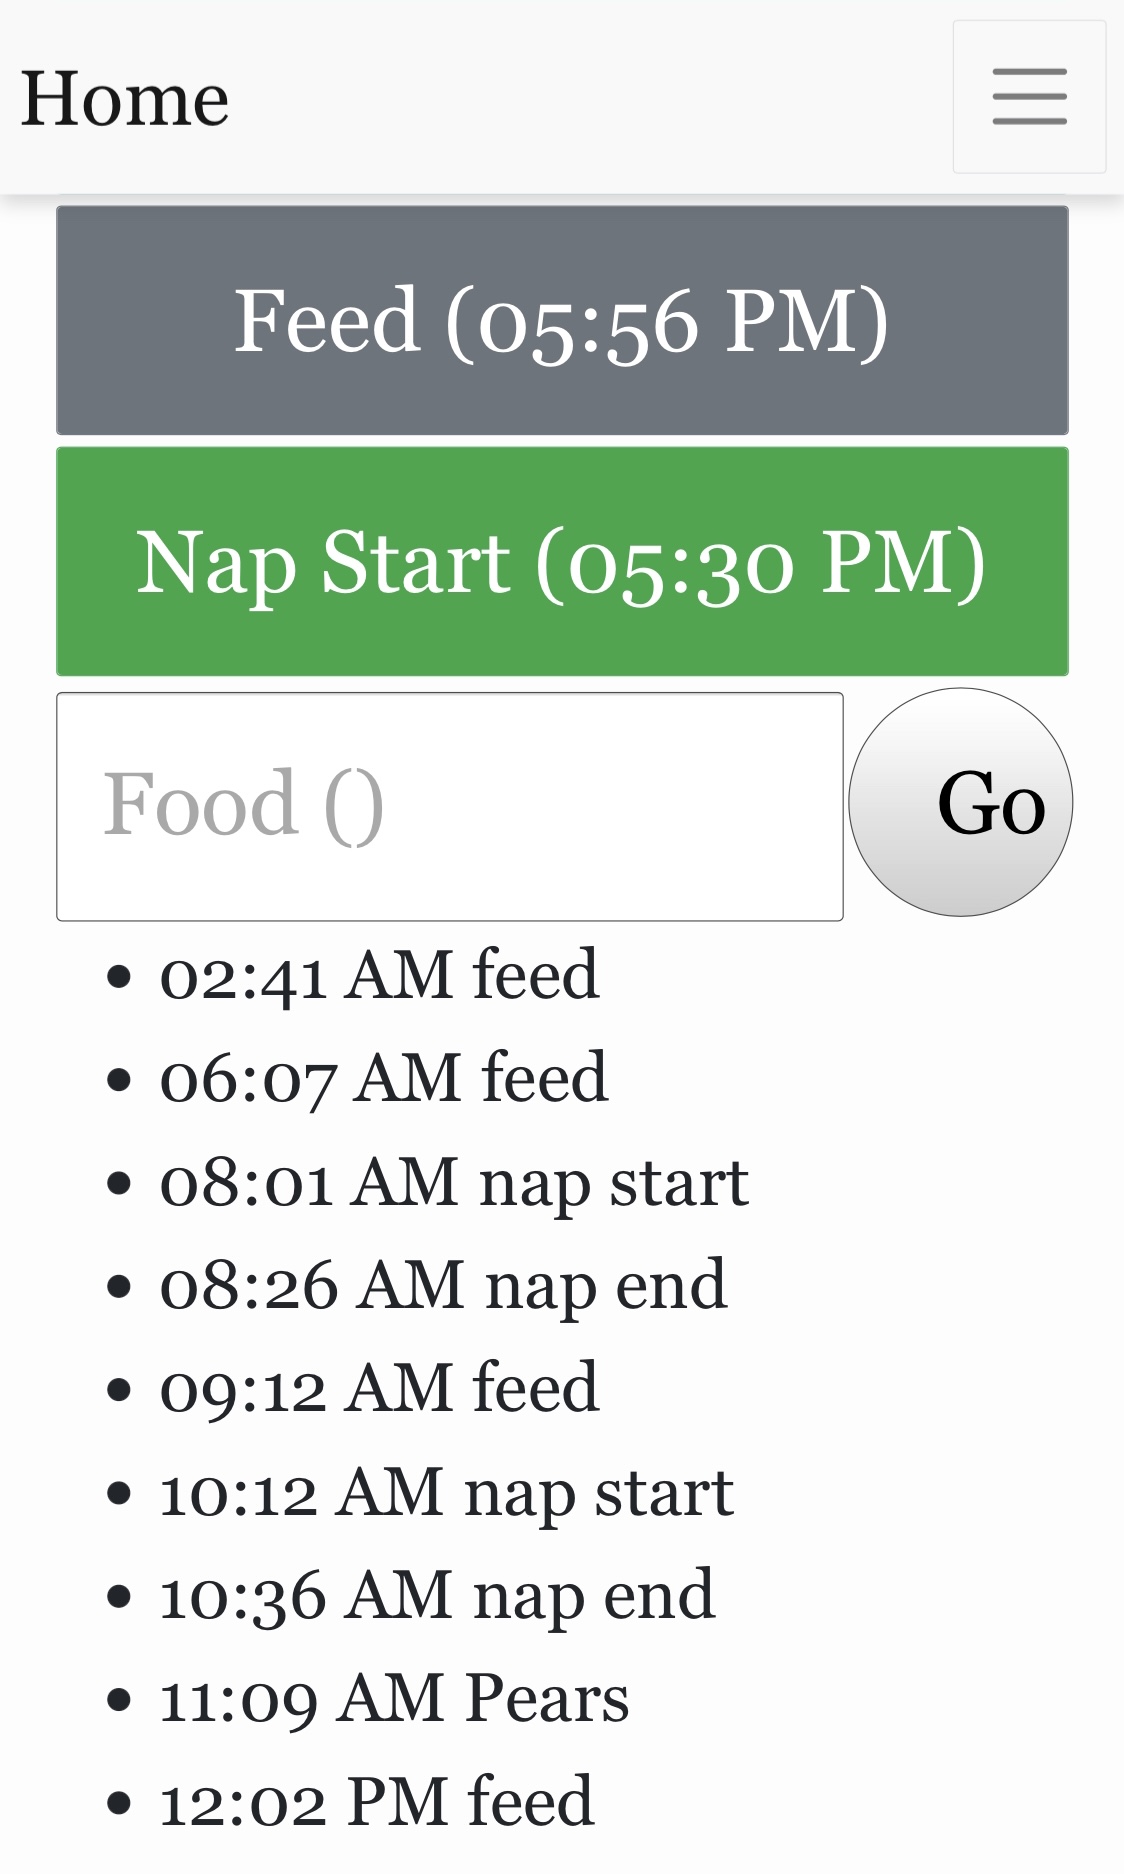The width and height of the screenshot is (1124, 1874).
Task: Click the Home title link
Action: pyautogui.click(x=125, y=99)
